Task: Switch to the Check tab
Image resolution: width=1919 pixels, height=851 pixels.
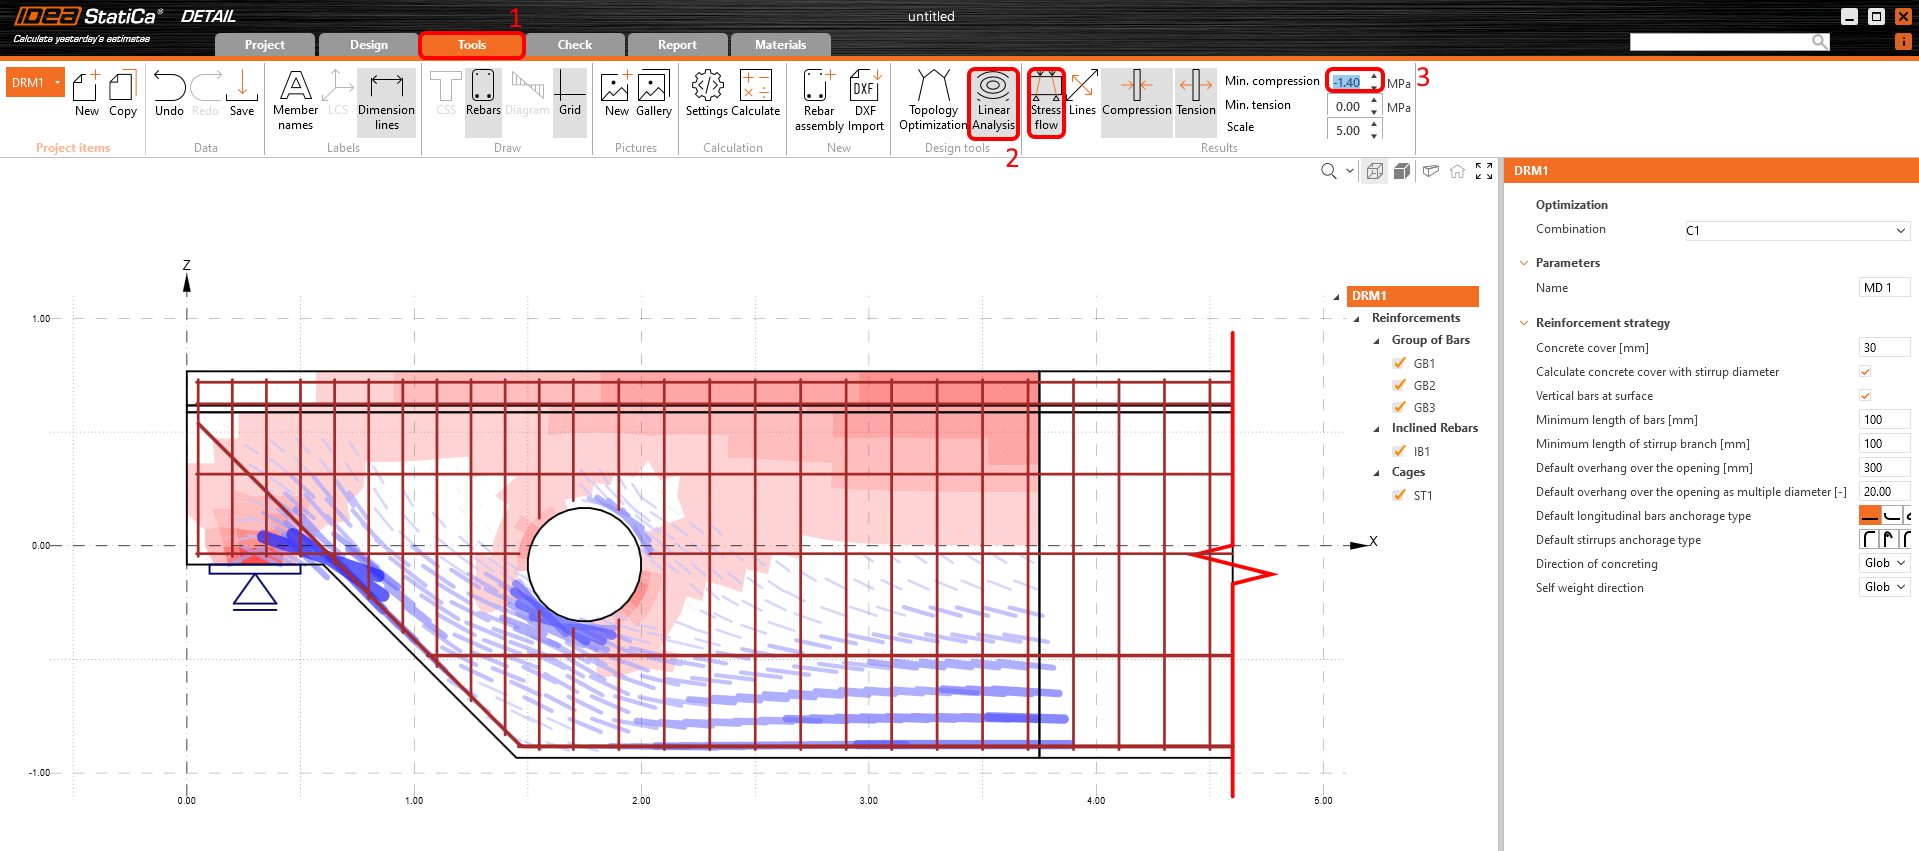Action: [x=574, y=45]
